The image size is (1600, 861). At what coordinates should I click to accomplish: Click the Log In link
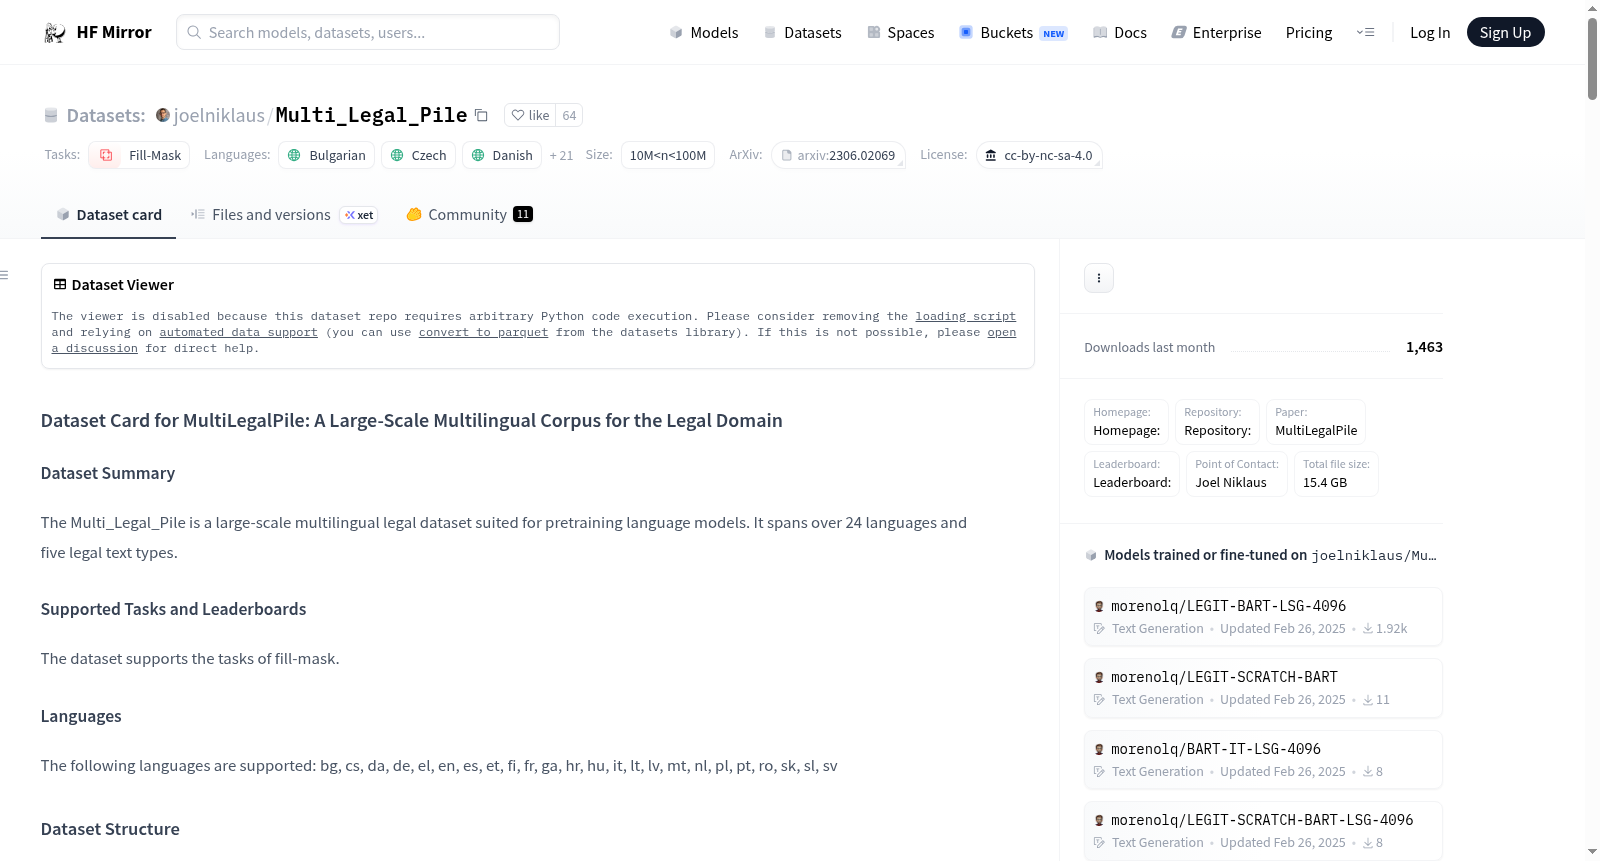(1430, 33)
